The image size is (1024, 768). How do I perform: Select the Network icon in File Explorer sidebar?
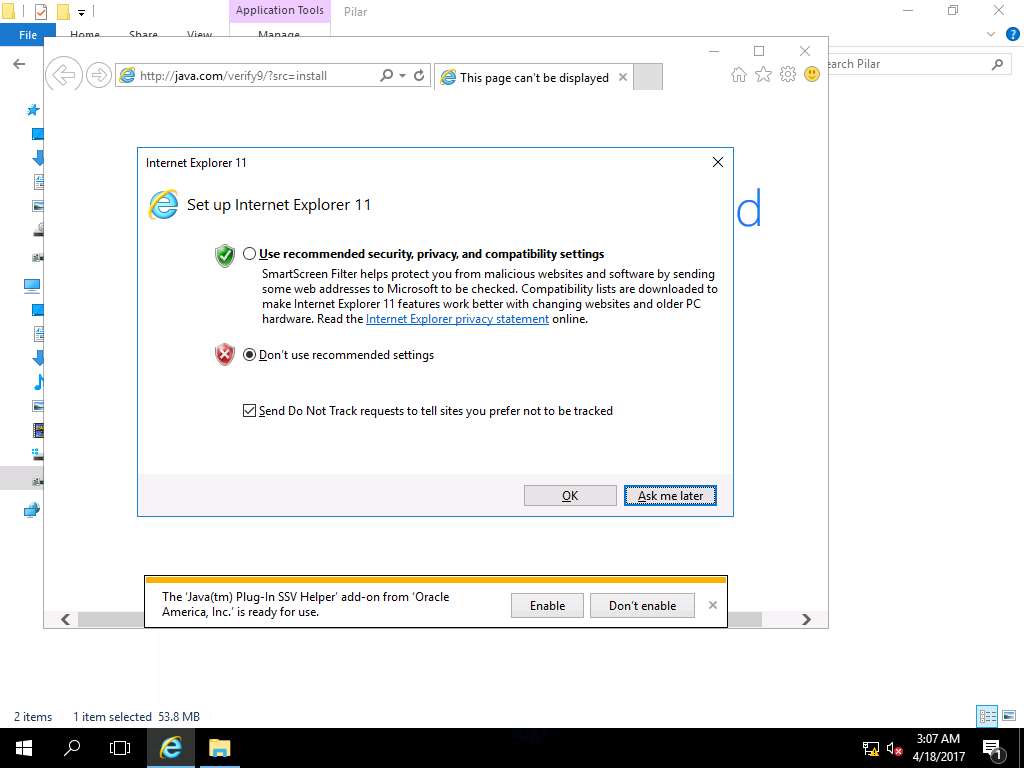pyautogui.click(x=31, y=510)
